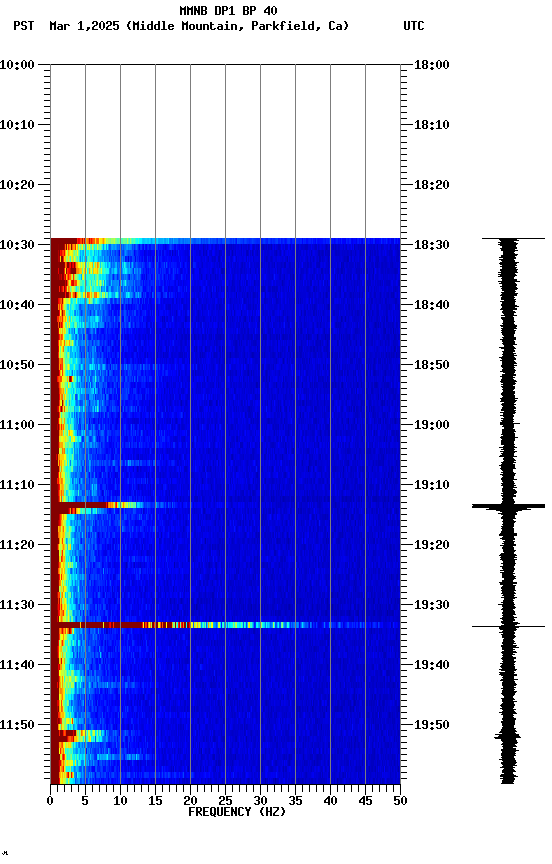Click the UTC time label 18:30
The image size is (552, 864).
(432, 245)
